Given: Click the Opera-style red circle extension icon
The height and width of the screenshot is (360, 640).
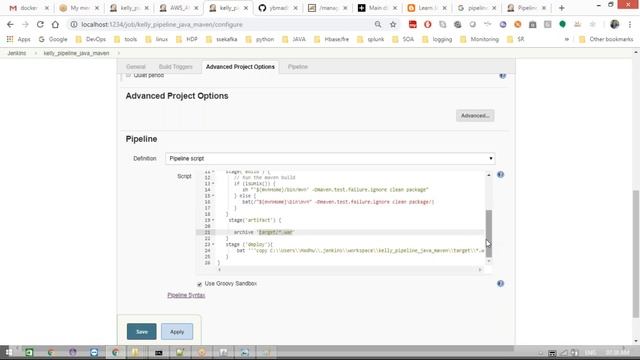Looking at the screenshot, I should [428, 24].
